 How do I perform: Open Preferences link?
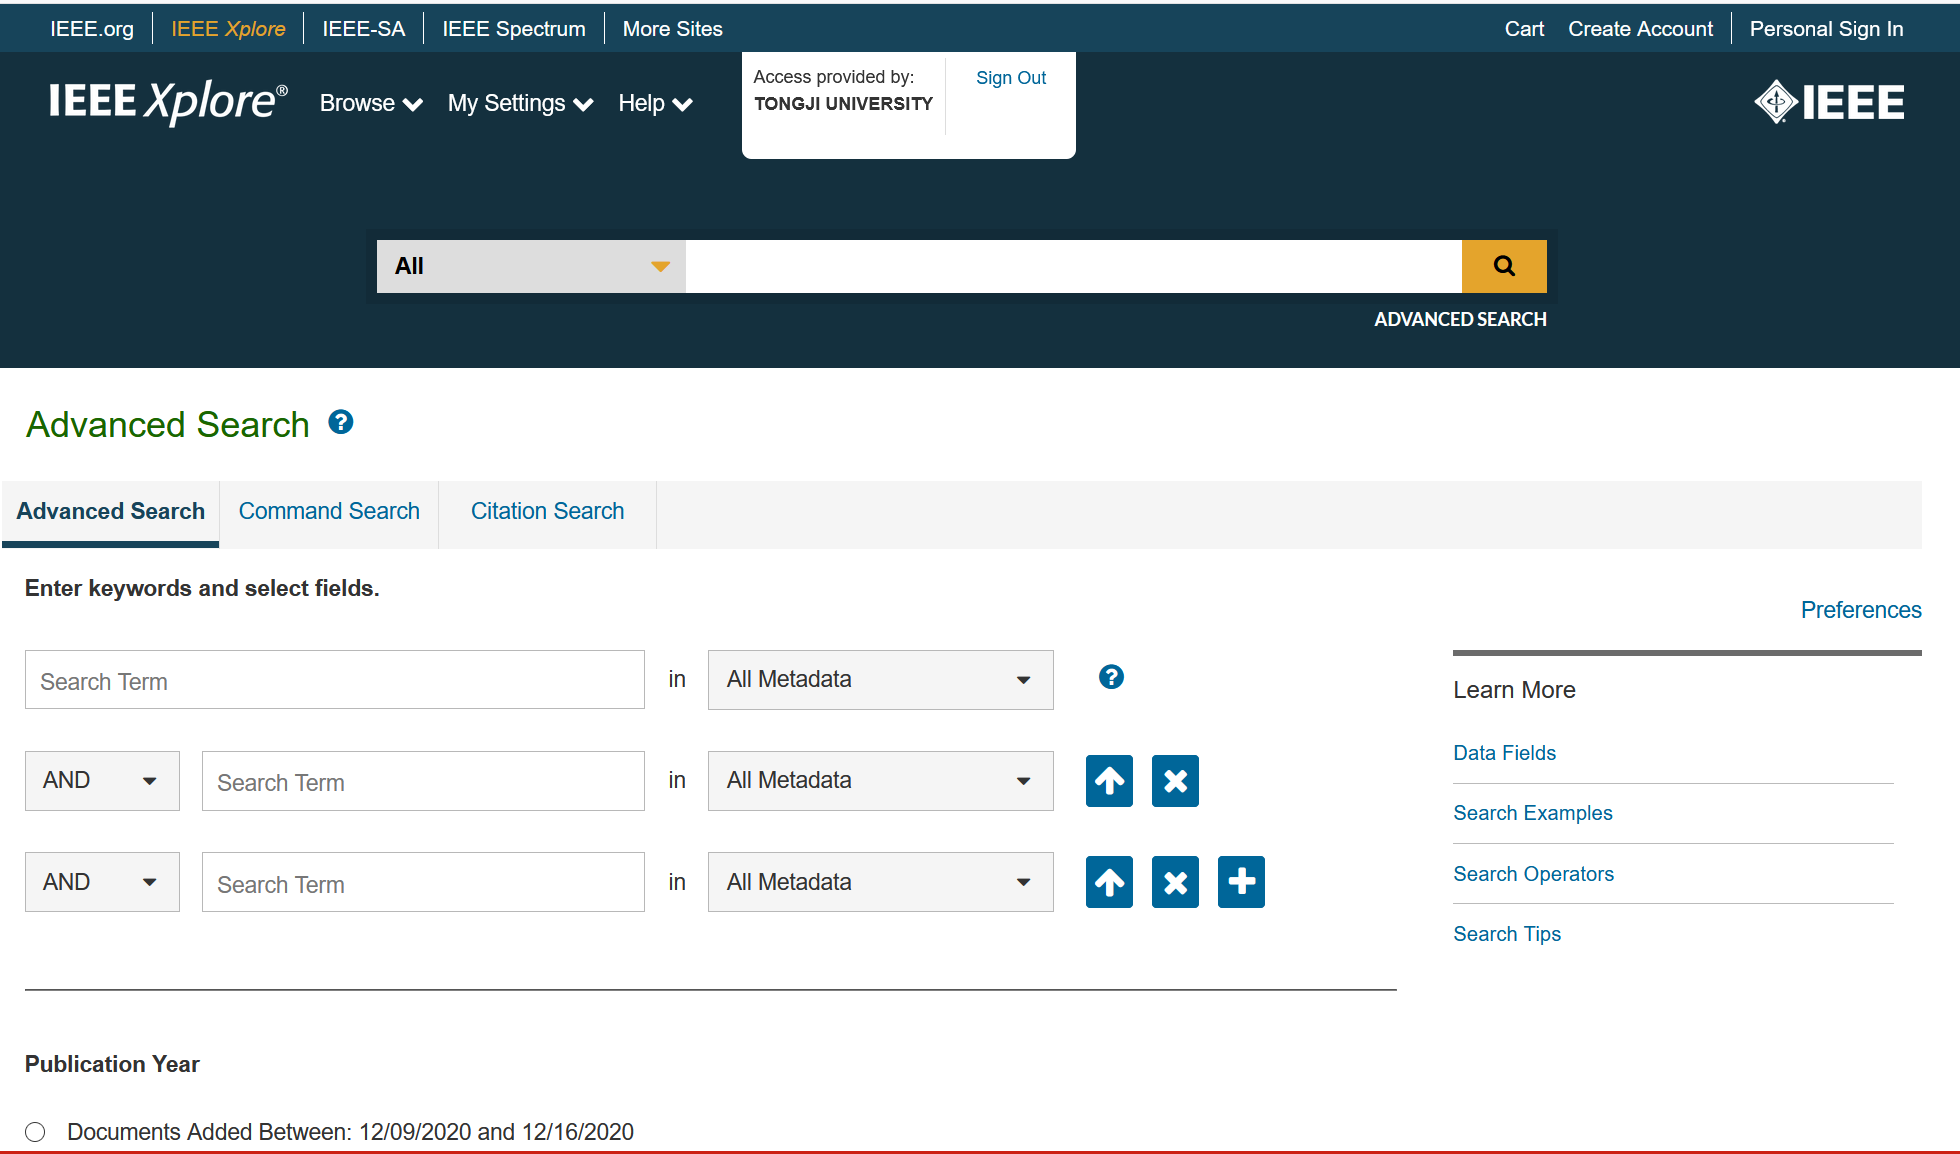click(x=1861, y=610)
